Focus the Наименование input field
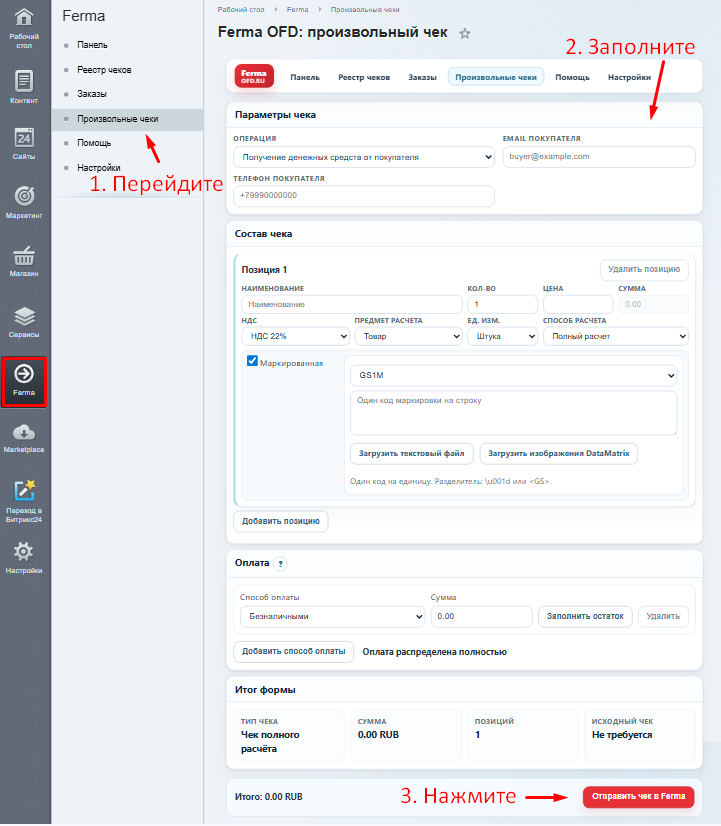Image resolution: width=721 pixels, height=826 pixels. pos(352,304)
